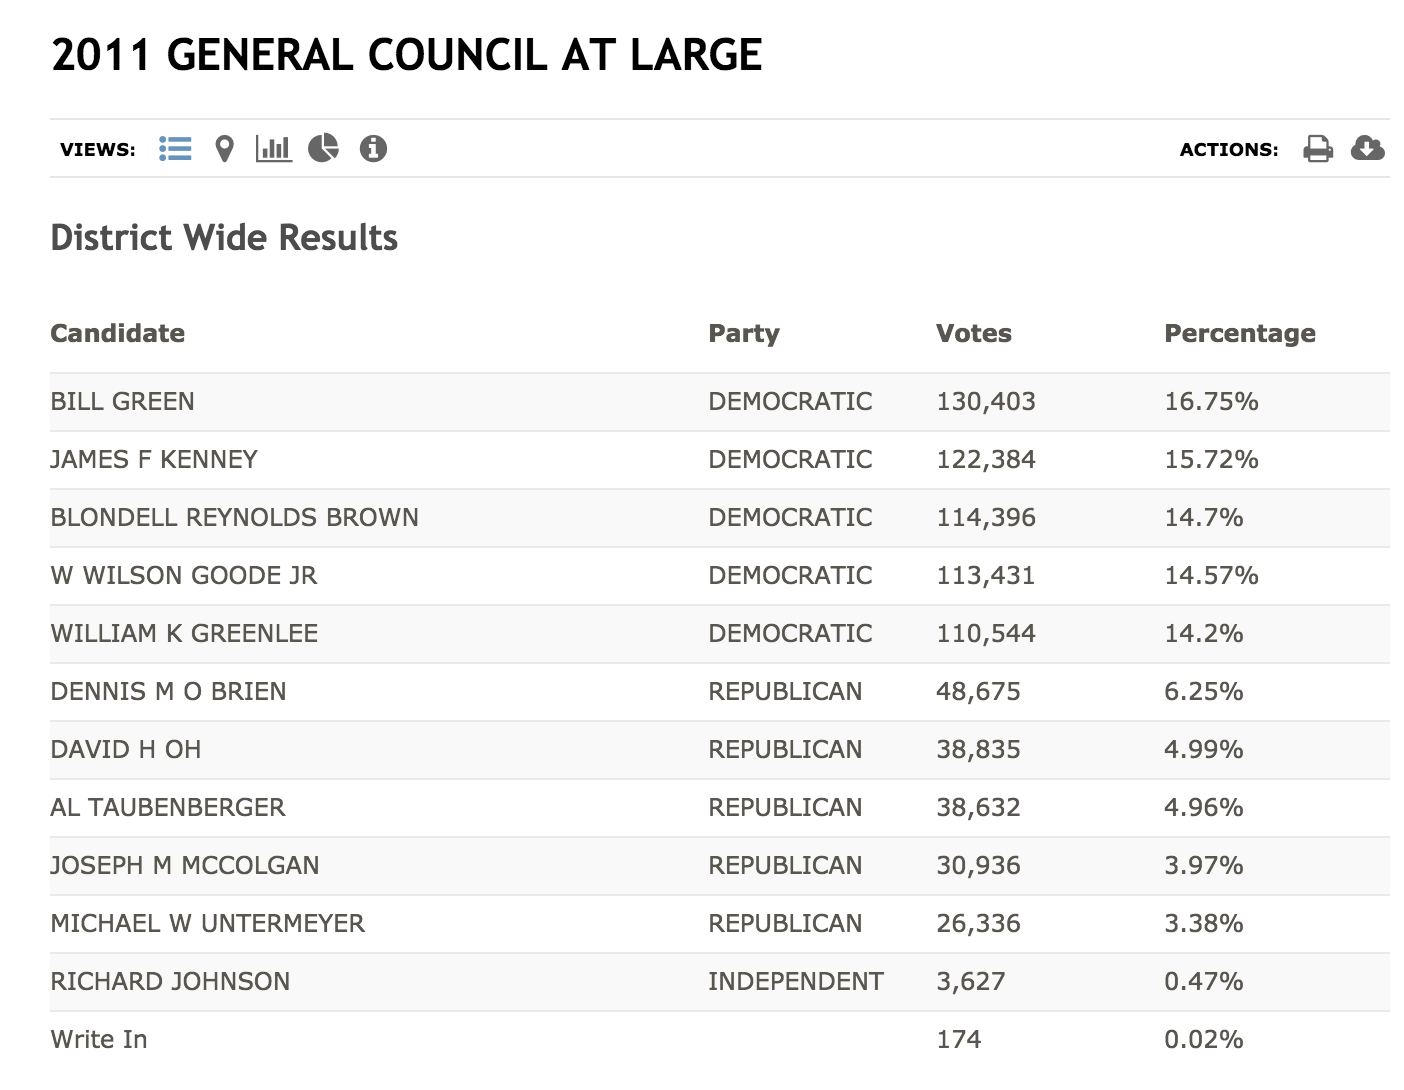Image resolution: width=1404 pixels, height=1090 pixels.
Task: Select the JAMES F KENNEY row
Action: click(720, 460)
